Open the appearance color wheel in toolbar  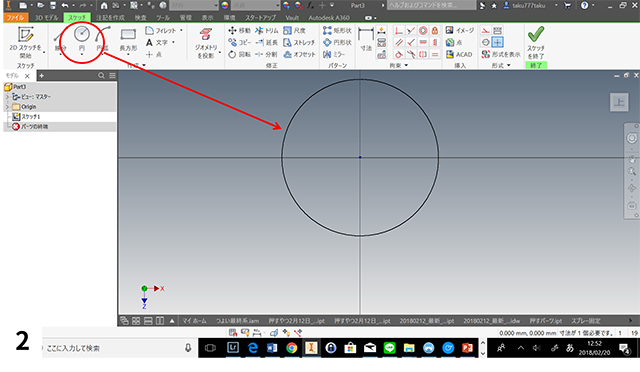pos(225,5)
